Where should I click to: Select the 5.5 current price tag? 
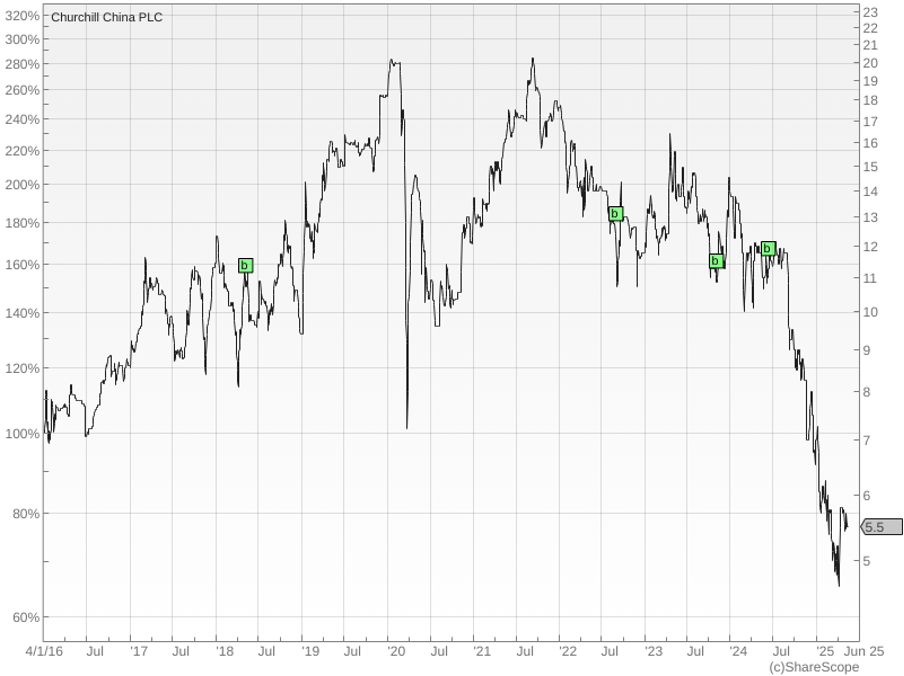click(882, 527)
